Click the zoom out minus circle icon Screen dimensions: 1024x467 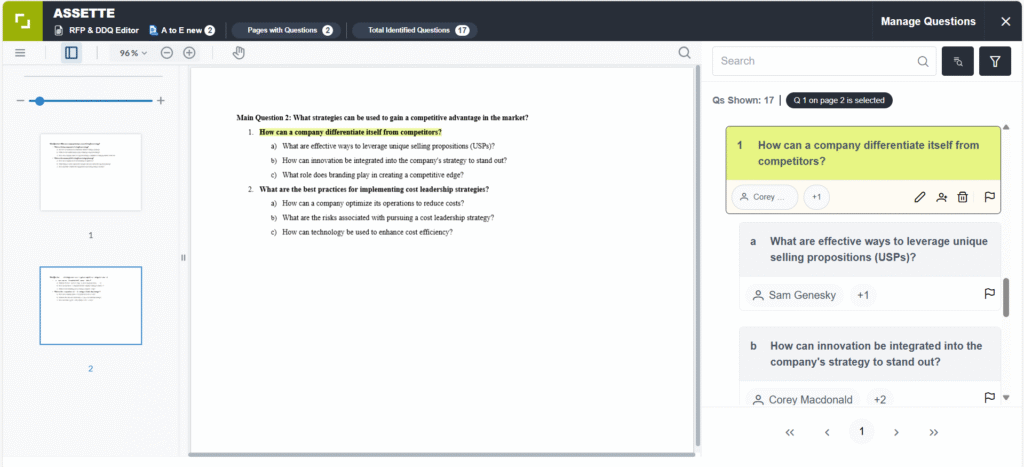(167, 53)
